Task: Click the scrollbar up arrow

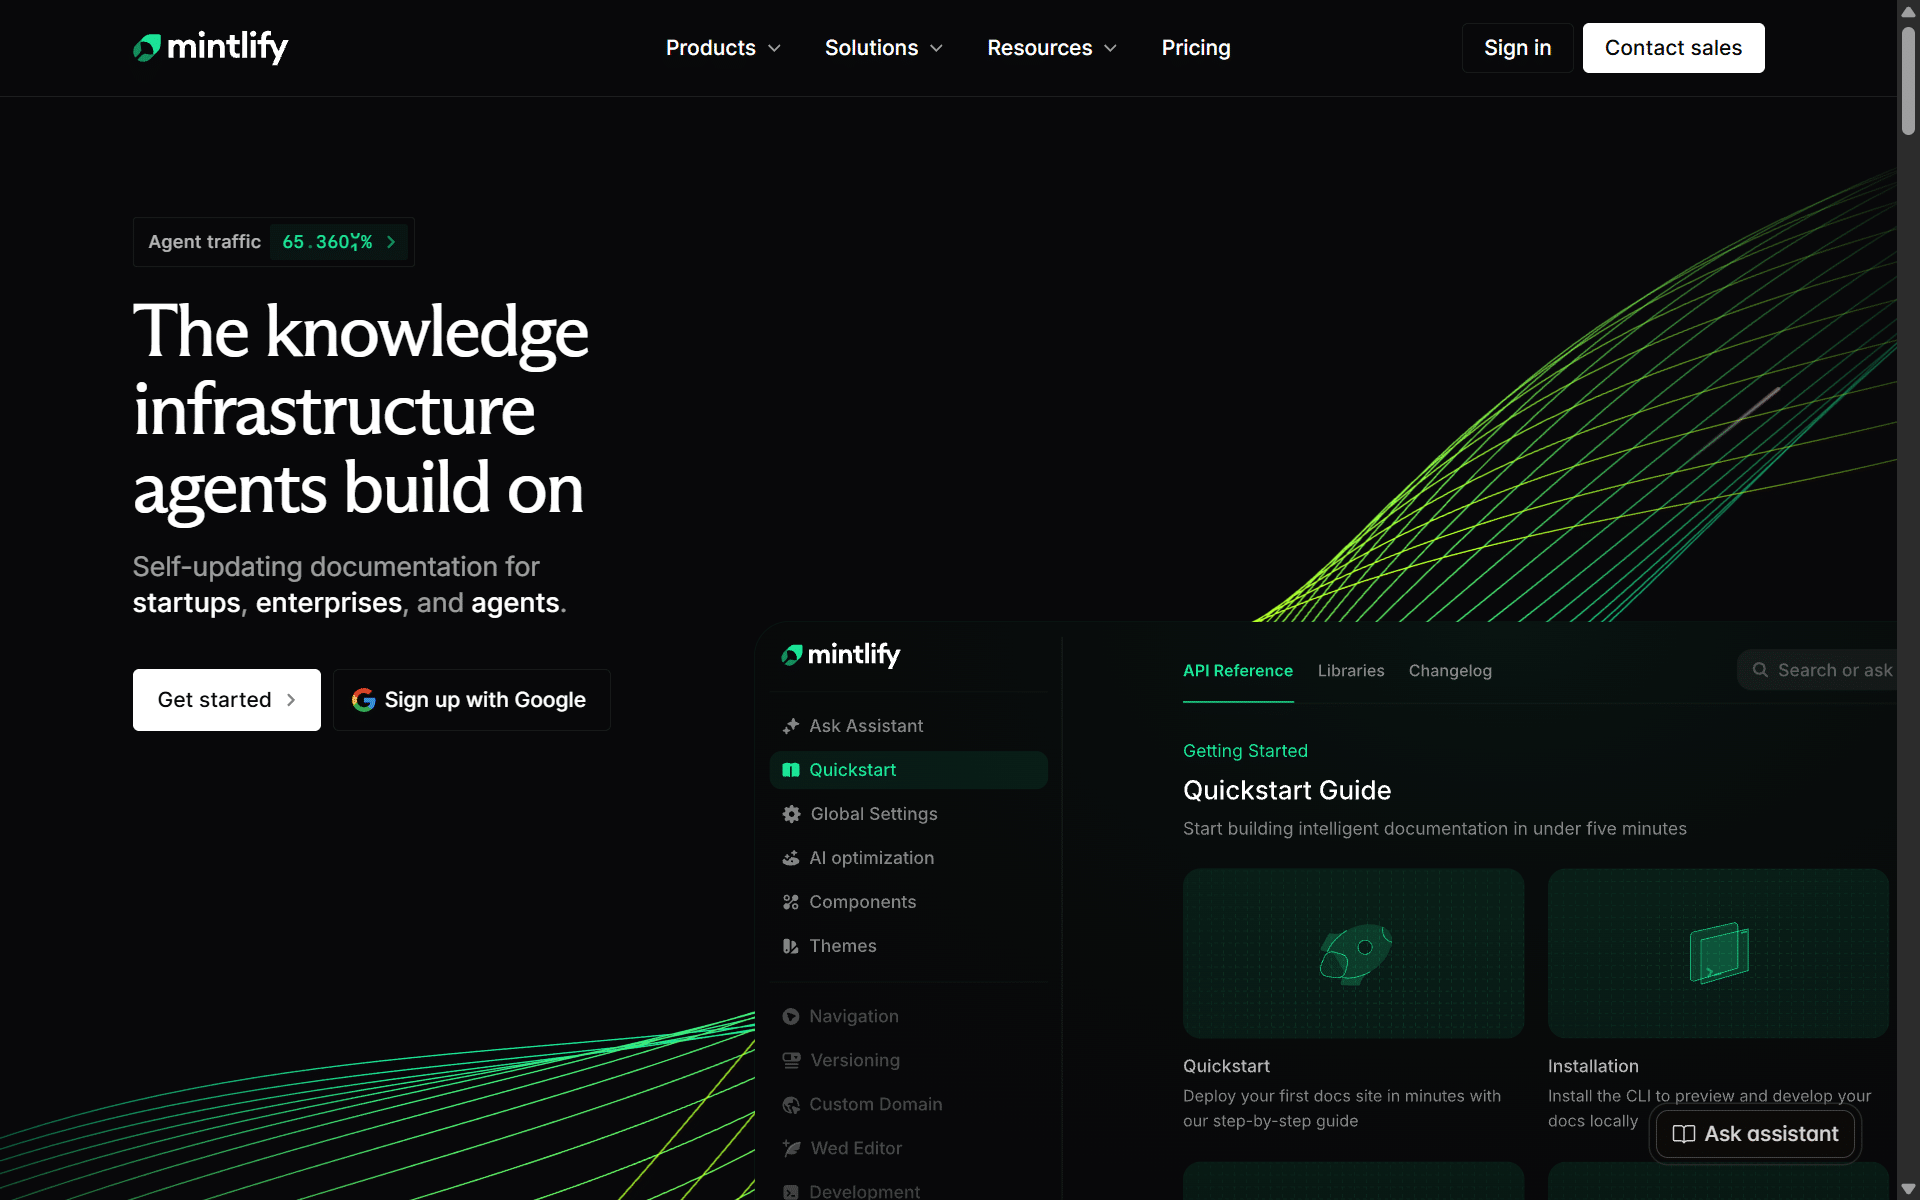Action: [x=1908, y=11]
